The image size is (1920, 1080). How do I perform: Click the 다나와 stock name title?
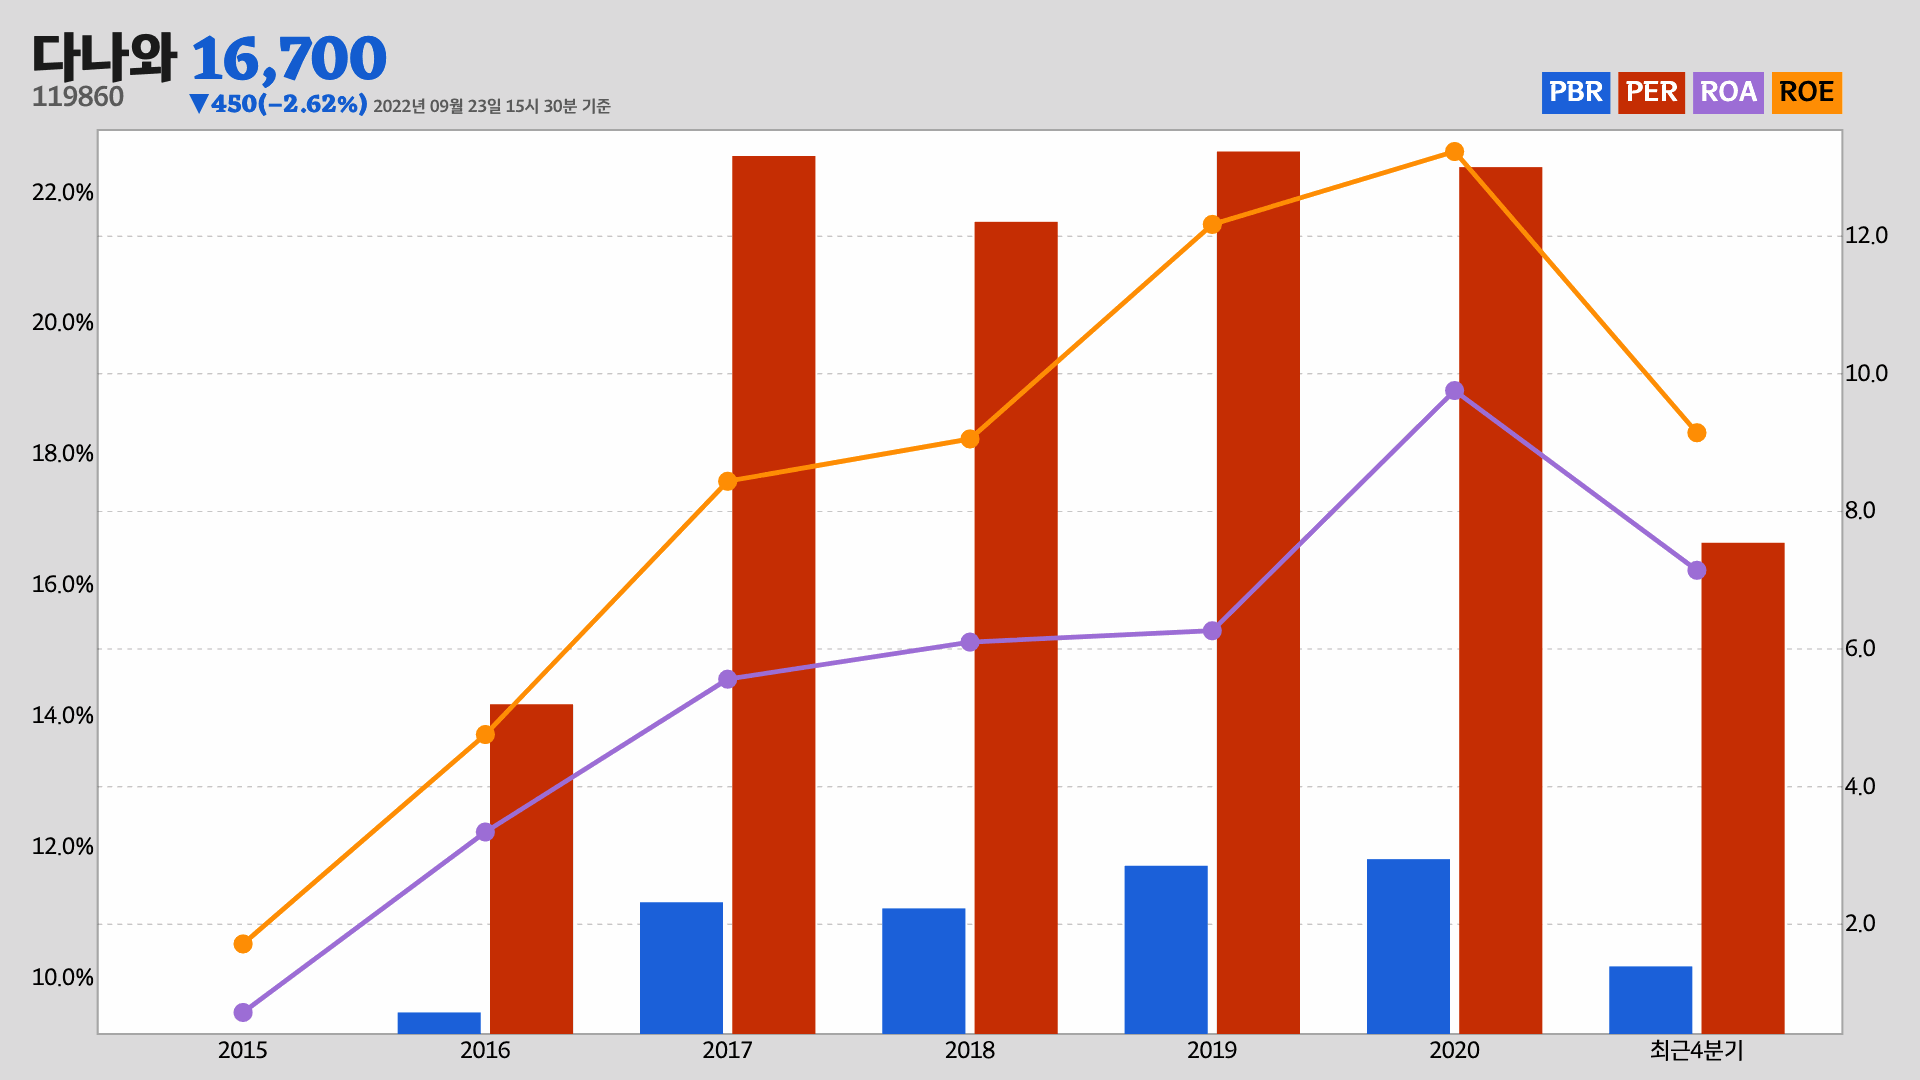click(104, 57)
